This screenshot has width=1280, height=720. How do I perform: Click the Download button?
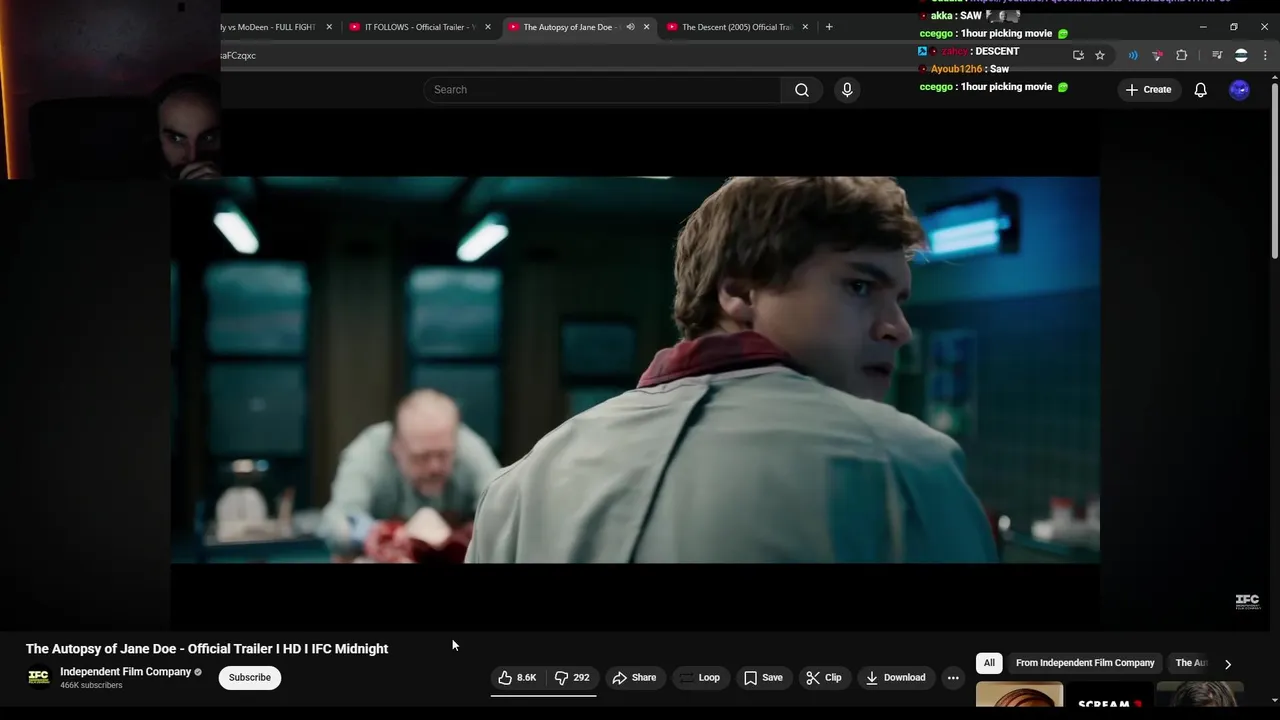pyautogui.click(x=896, y=678)
